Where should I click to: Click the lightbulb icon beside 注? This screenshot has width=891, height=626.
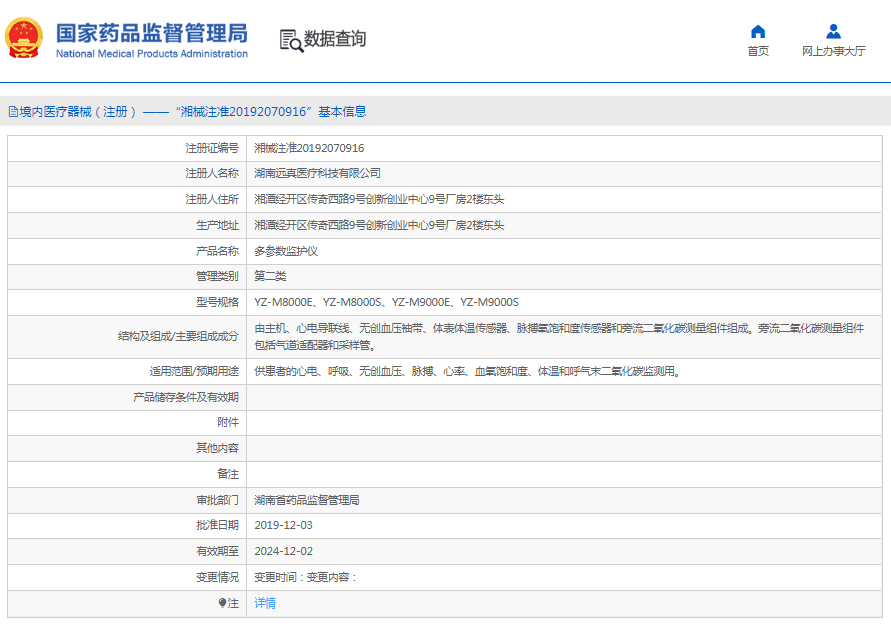[x=223, y=603]
